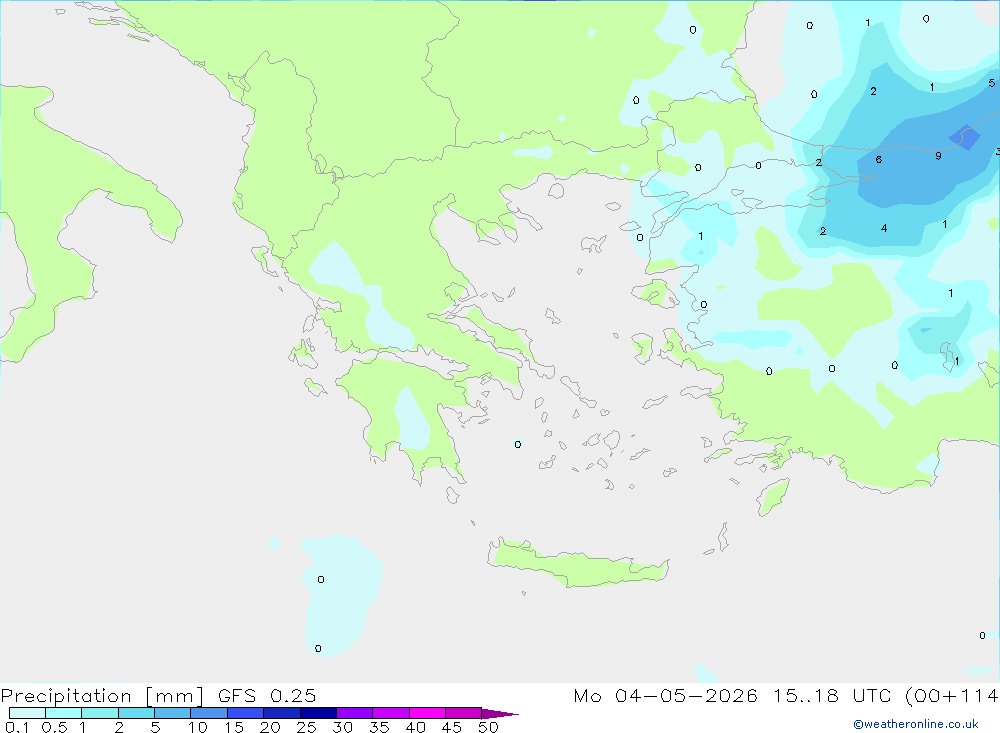Viewport: 1000px width, 733px height.
Task: Select the 10–15 mm legend swatch
Action: click(209, 713)
